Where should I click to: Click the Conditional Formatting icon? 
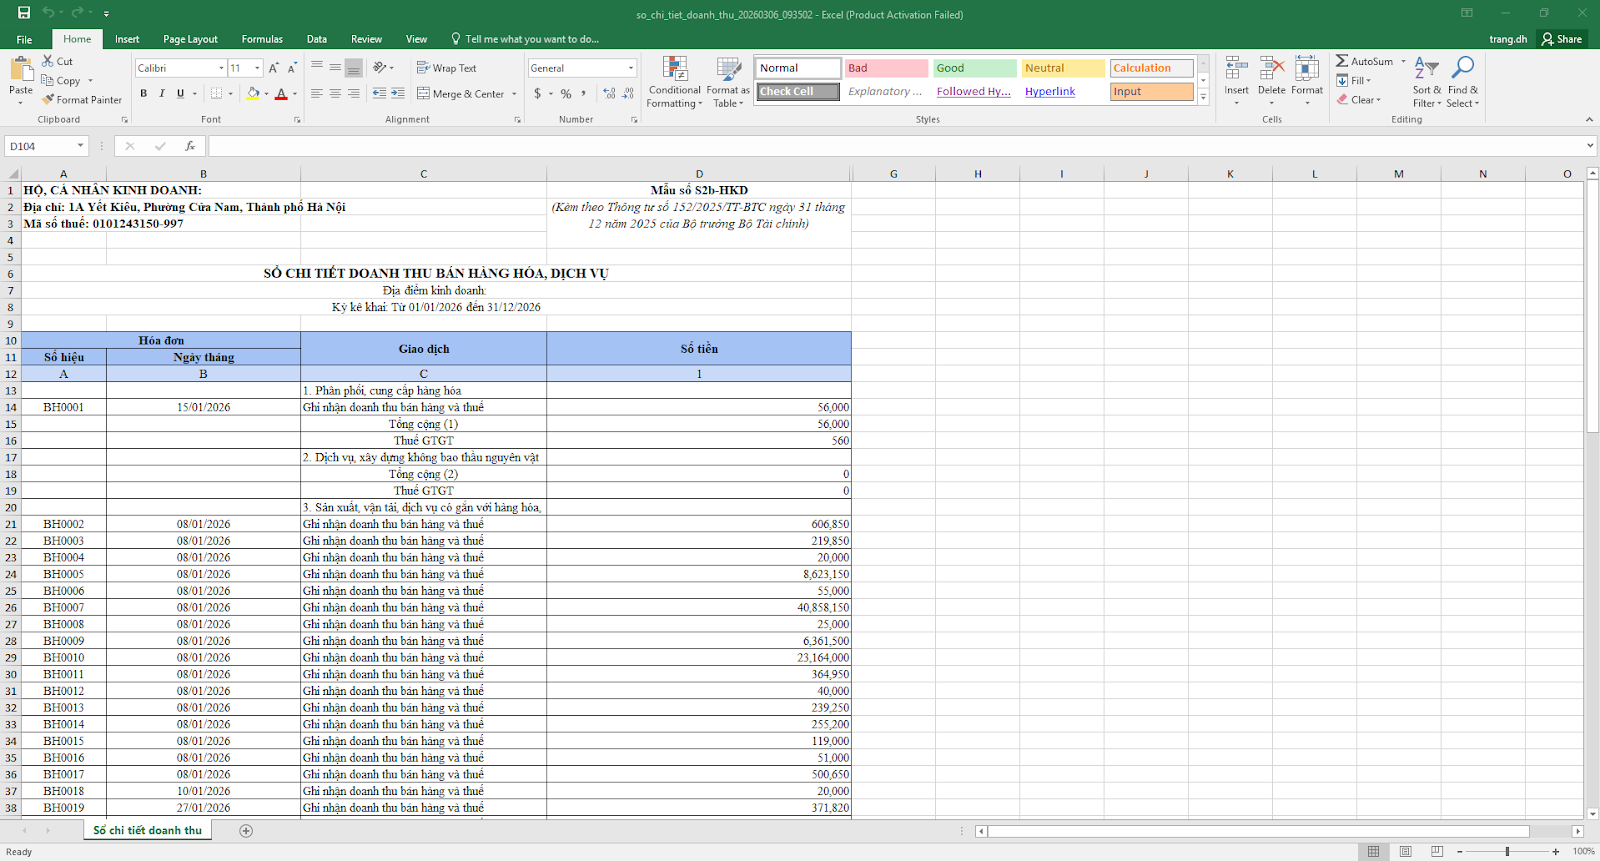point(675,69)
